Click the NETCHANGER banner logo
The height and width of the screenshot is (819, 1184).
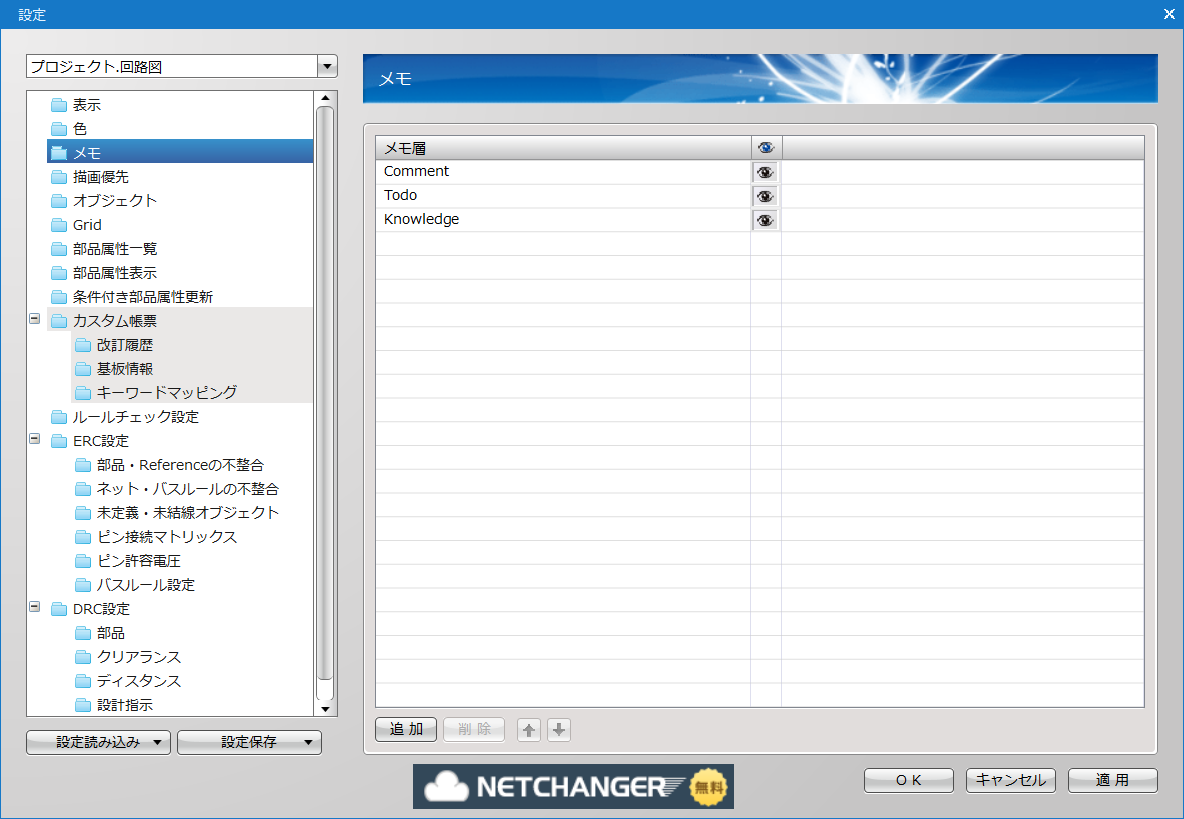point(573,786)
